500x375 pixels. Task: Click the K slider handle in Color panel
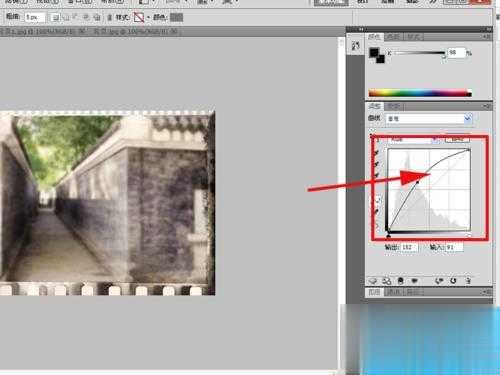pos(444,57)
